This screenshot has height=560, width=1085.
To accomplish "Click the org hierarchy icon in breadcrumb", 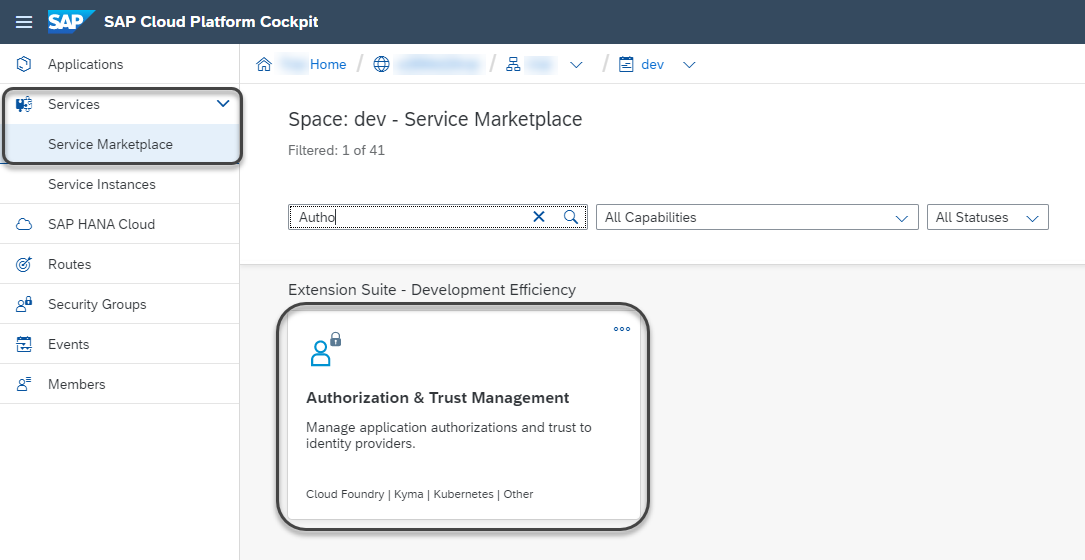I will point(513,64).
